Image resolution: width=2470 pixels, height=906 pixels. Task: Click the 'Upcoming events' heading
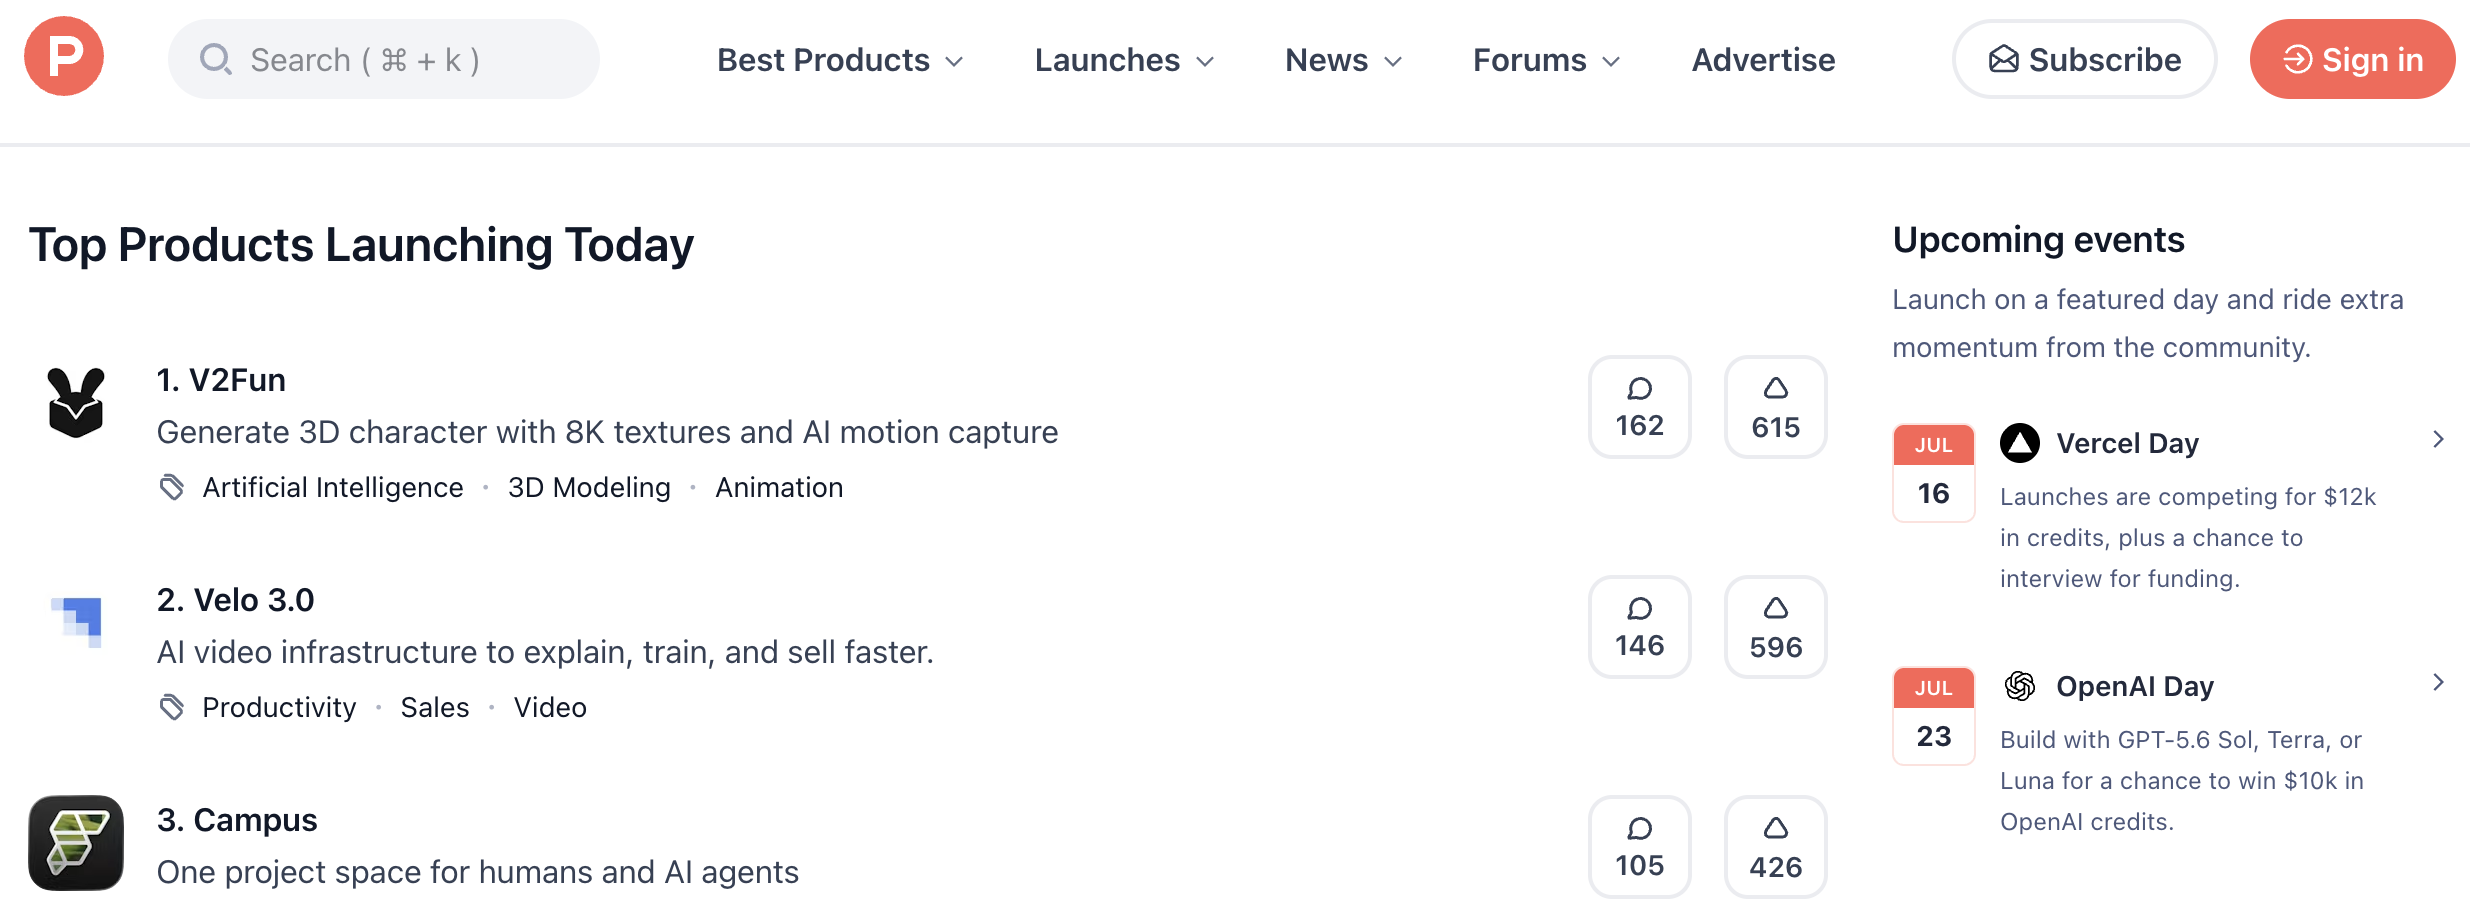coord(2038,240)
